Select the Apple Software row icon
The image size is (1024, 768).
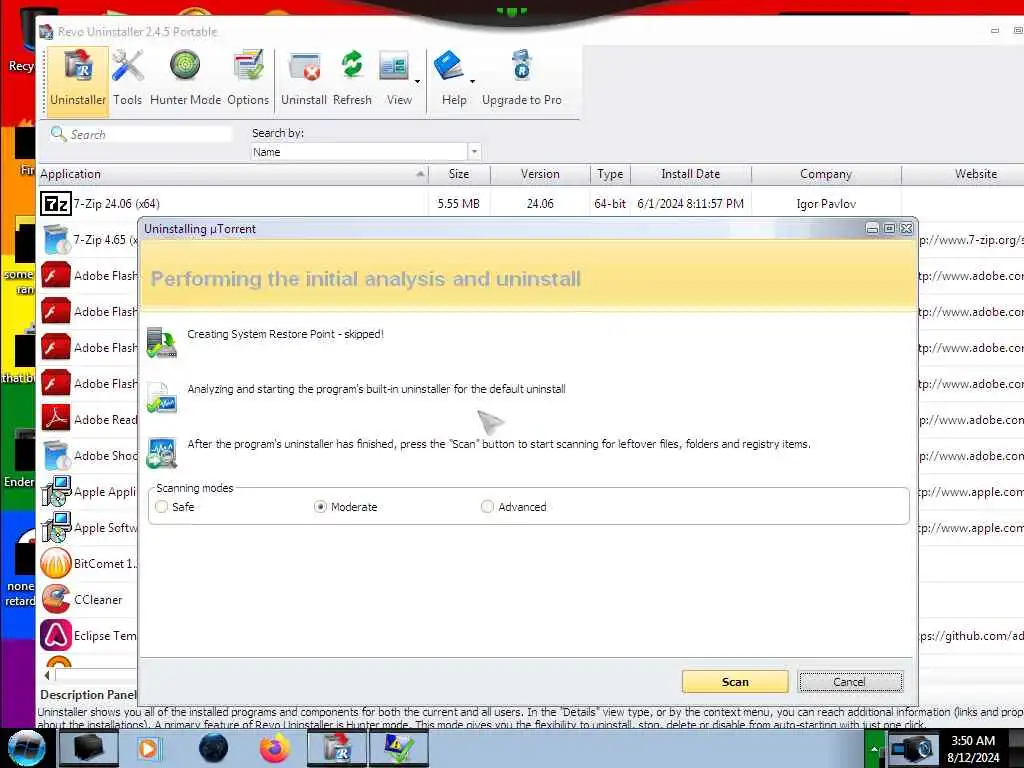56,527
